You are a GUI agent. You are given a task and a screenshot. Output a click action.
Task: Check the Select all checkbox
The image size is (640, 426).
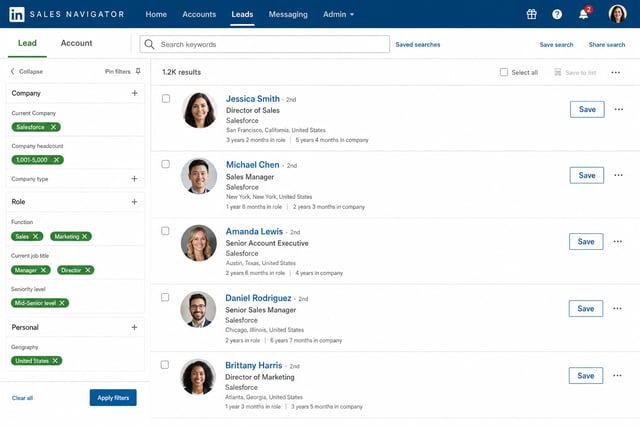coord(504,72)
